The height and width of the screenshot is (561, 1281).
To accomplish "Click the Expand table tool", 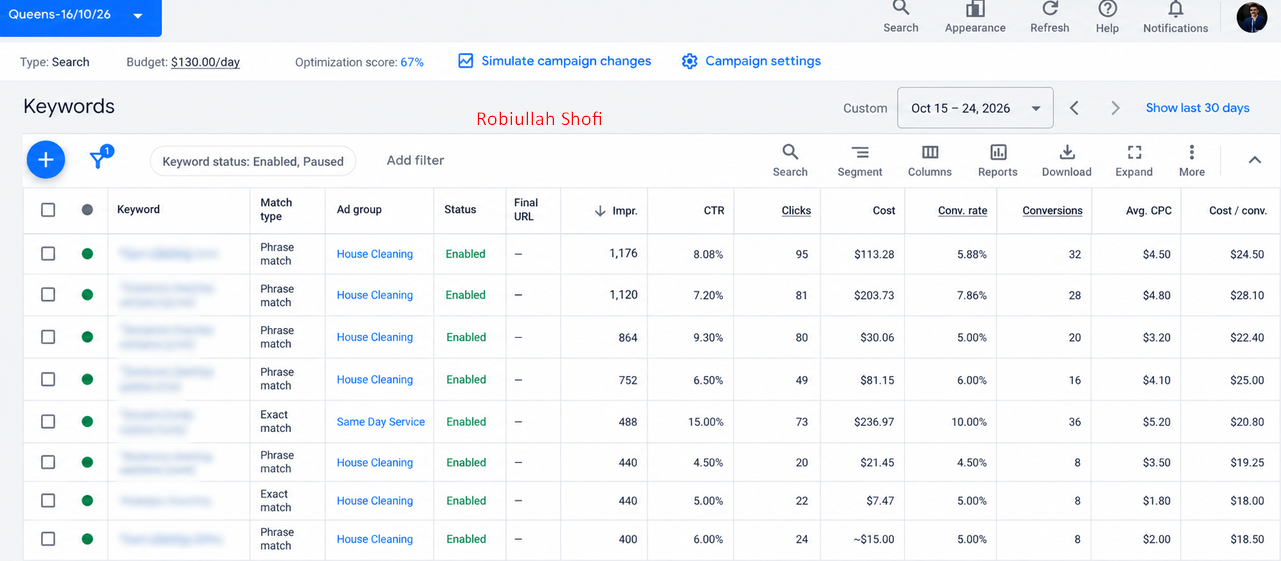I will tap(1134, 152).
